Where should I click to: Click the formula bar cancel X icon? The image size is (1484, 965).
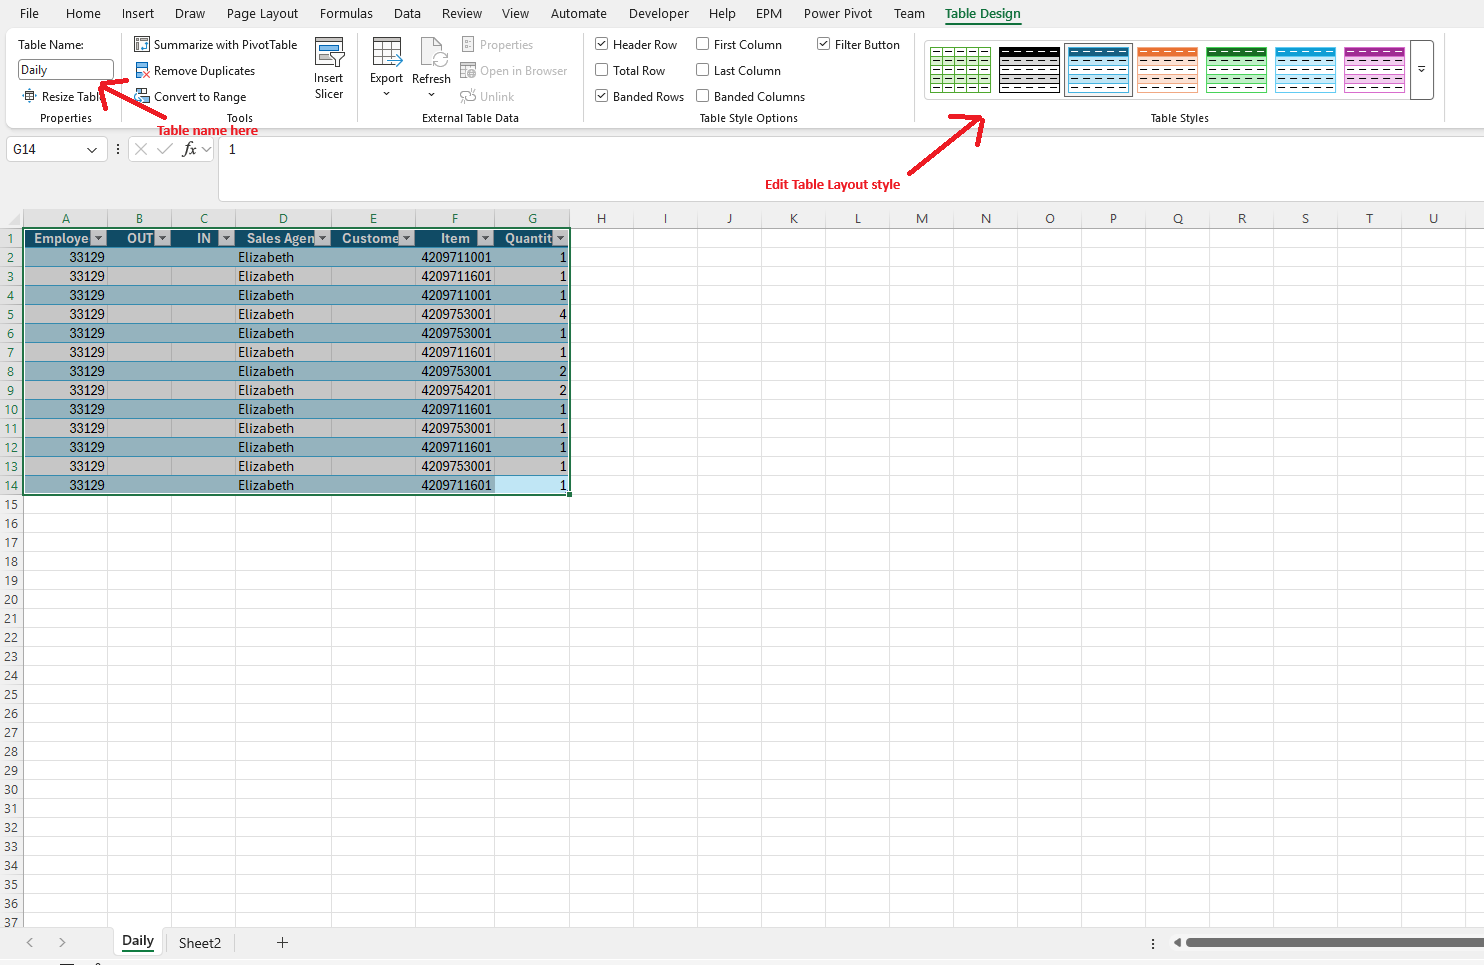[140, 149]
